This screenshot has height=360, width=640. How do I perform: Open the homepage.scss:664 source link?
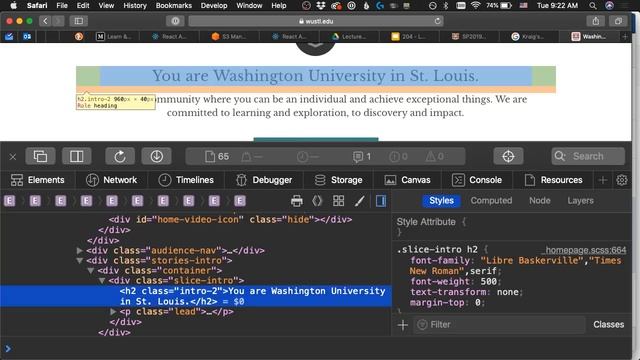click(x=585, y=250)
